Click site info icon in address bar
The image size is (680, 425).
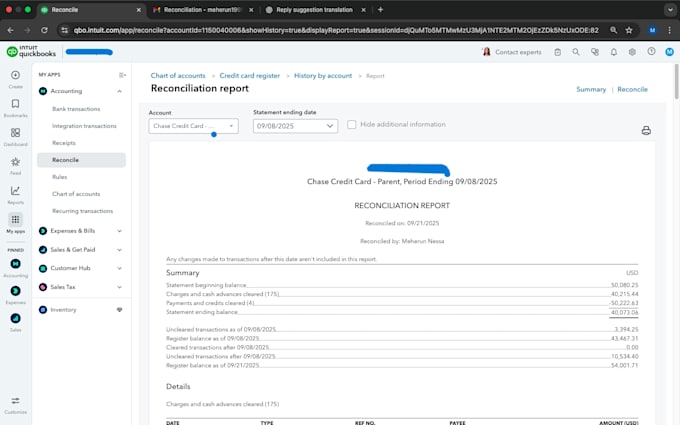[x=65, y=30]
